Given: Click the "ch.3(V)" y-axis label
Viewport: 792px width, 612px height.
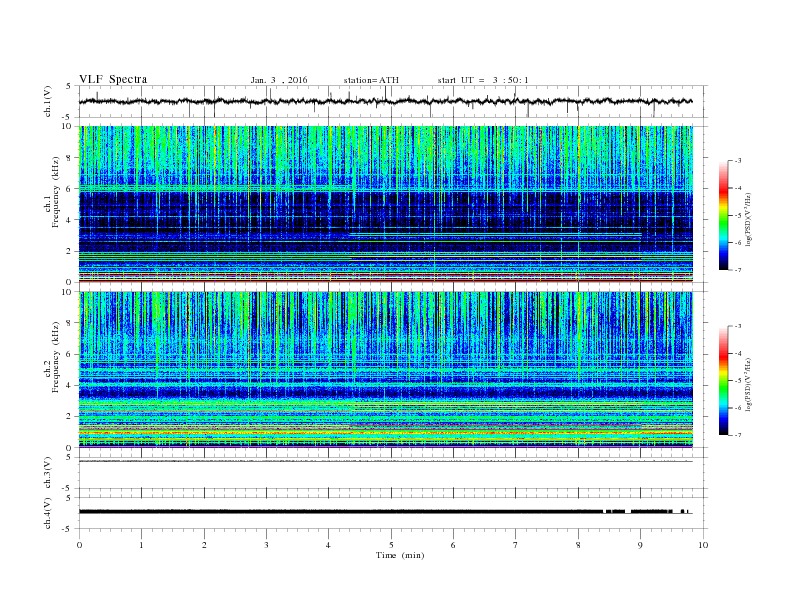Looking at the screenshot, I should pyautogui.click(x=48, y=473).
